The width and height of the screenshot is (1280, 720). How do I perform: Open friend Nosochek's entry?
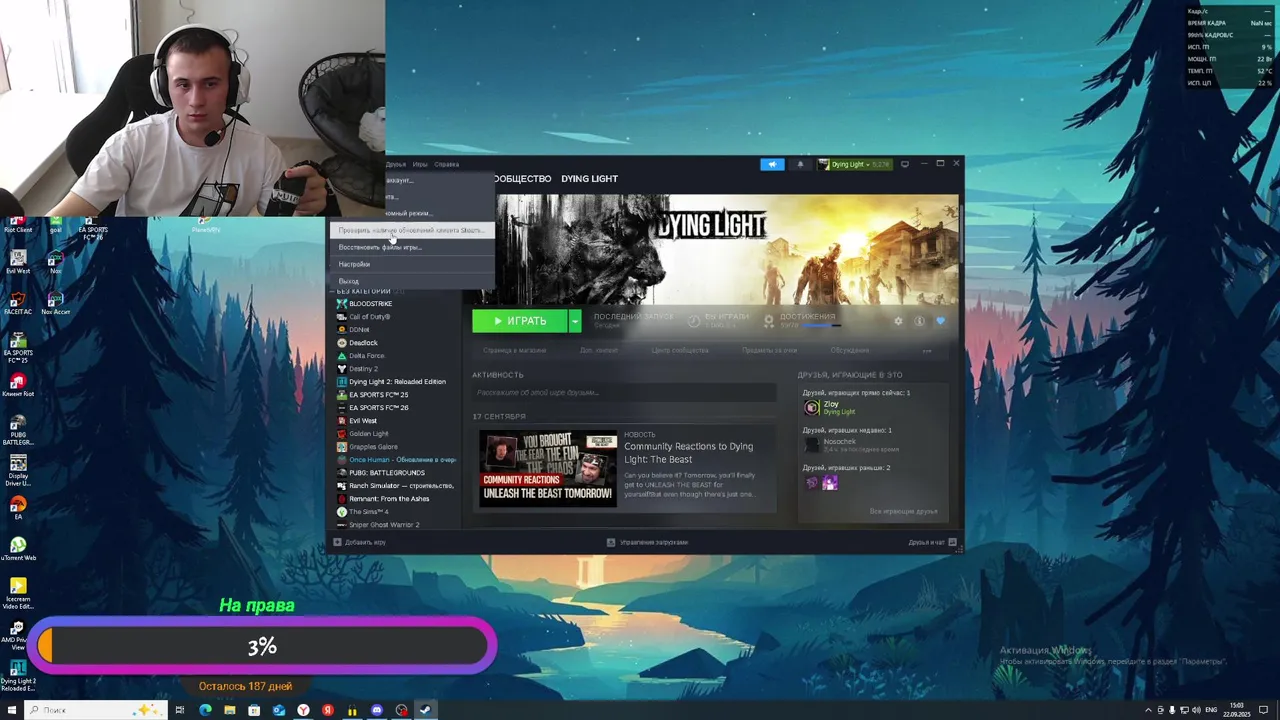click(838, 445)
